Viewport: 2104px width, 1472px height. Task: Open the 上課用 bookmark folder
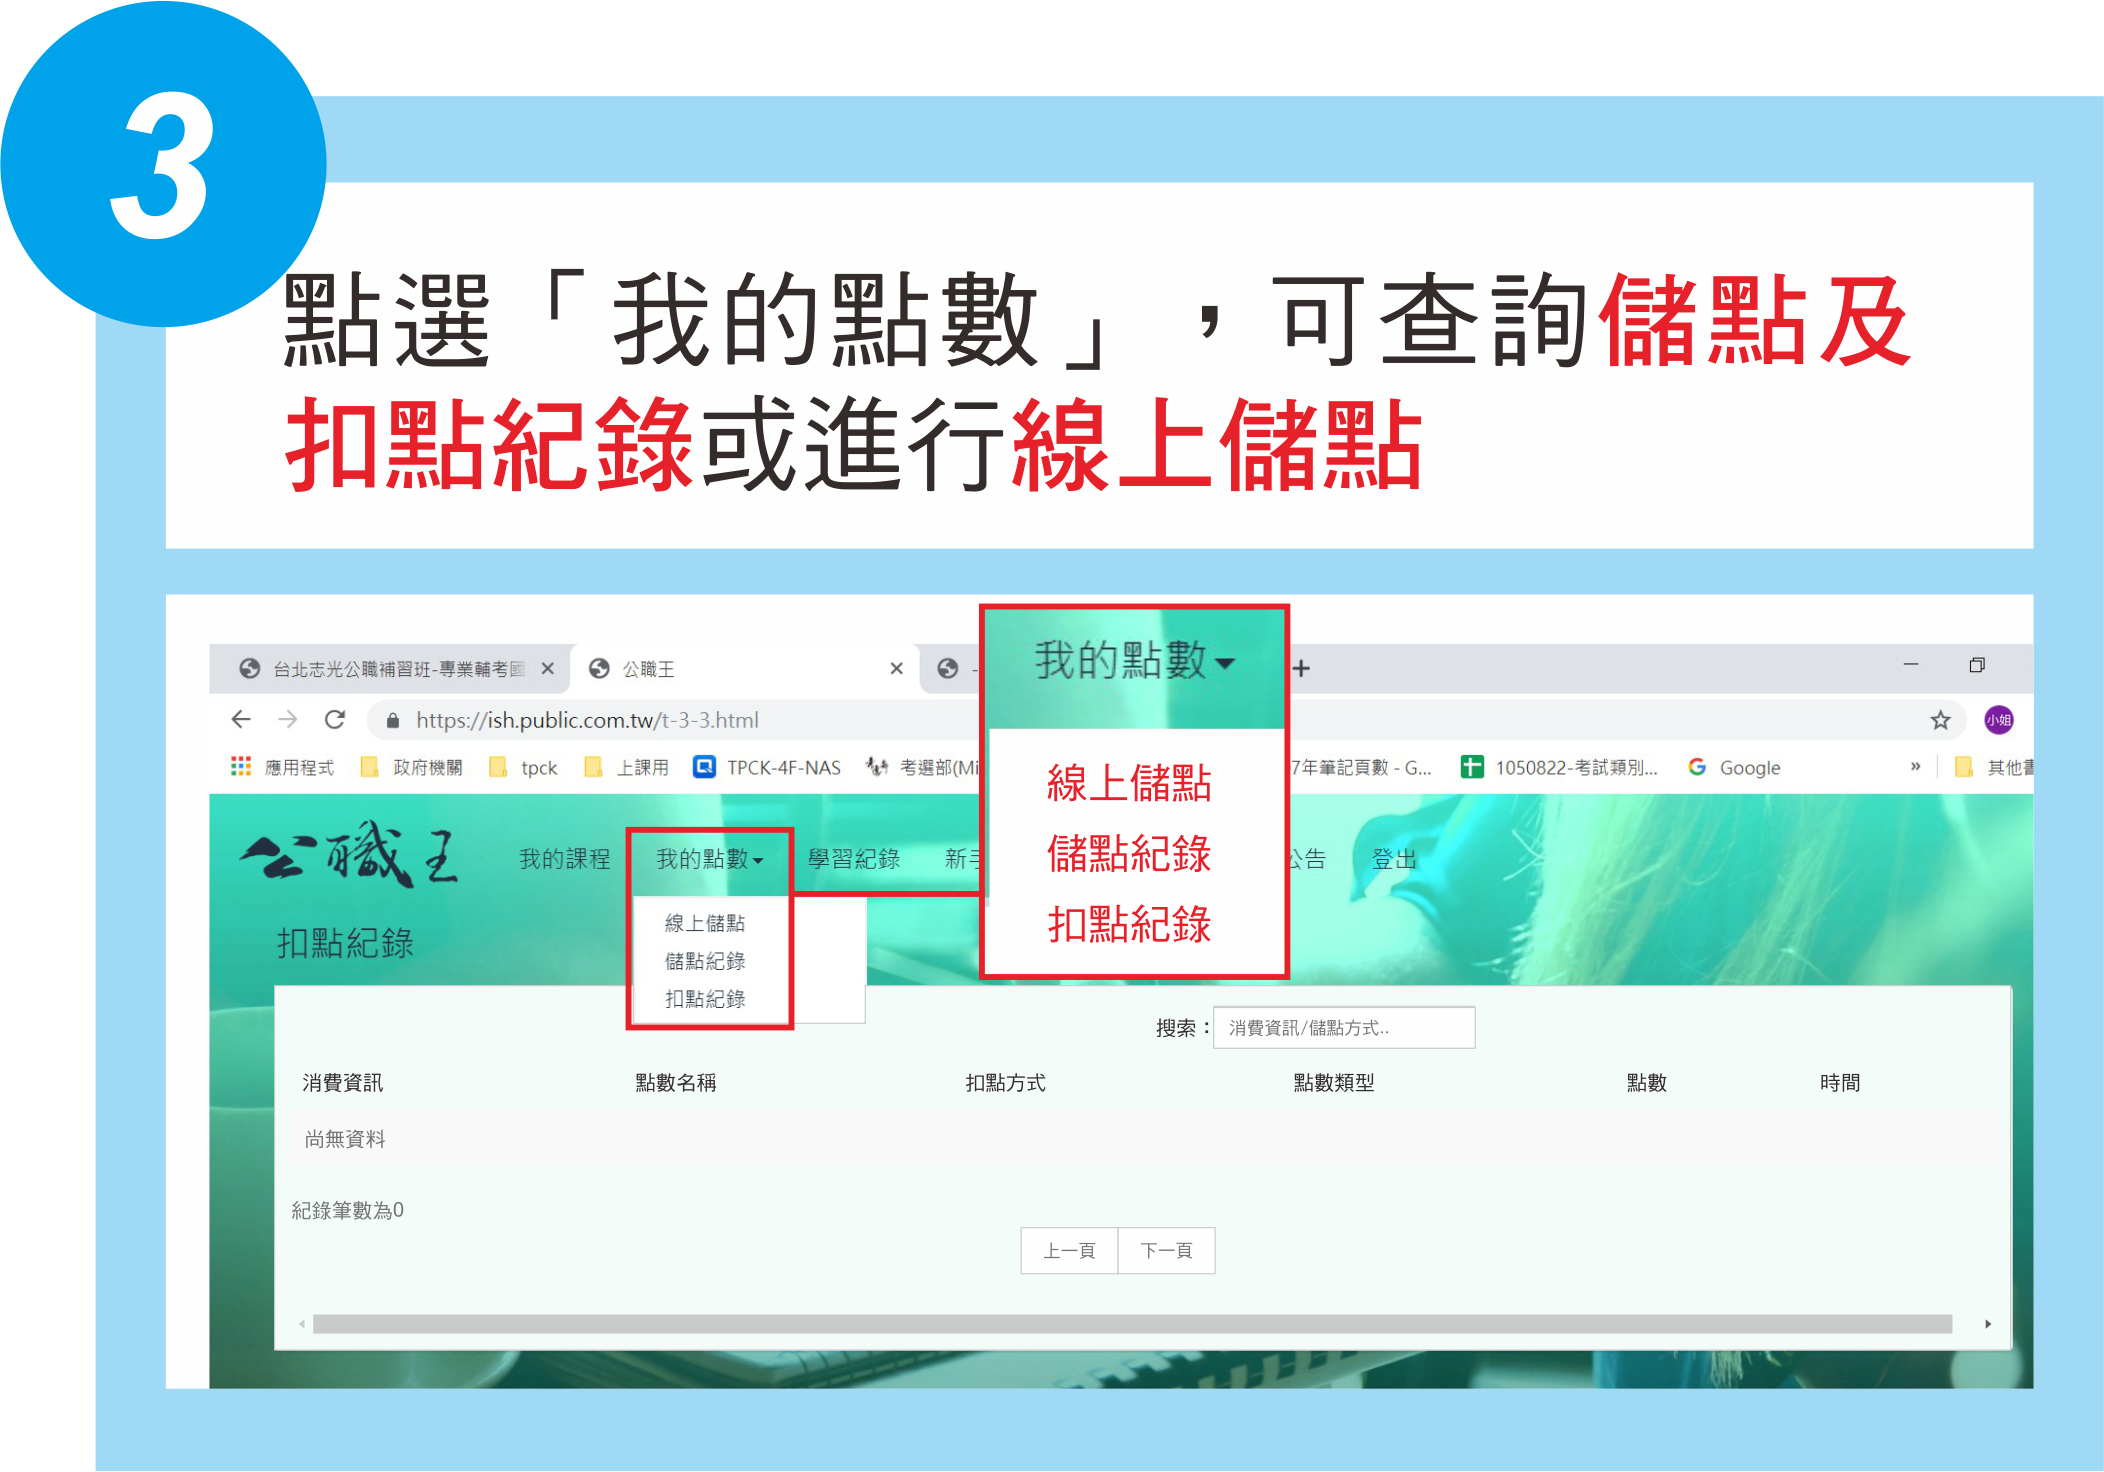[627, 767]
